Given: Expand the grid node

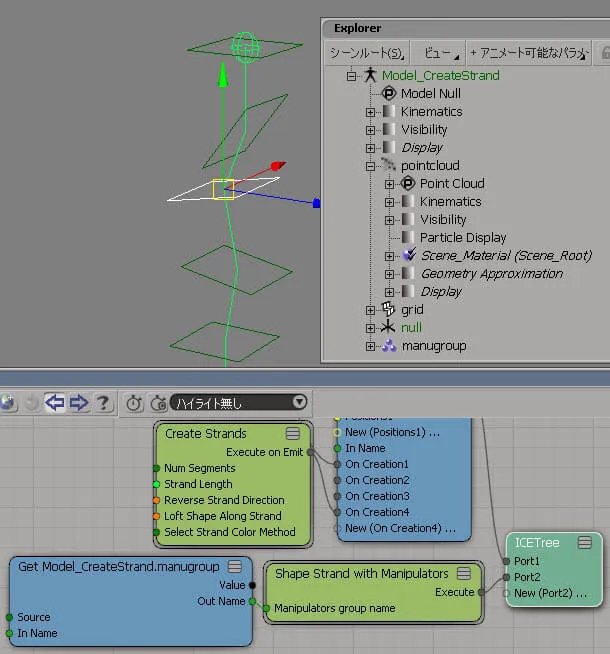Looking at the screenshot, I should (370, 310).
